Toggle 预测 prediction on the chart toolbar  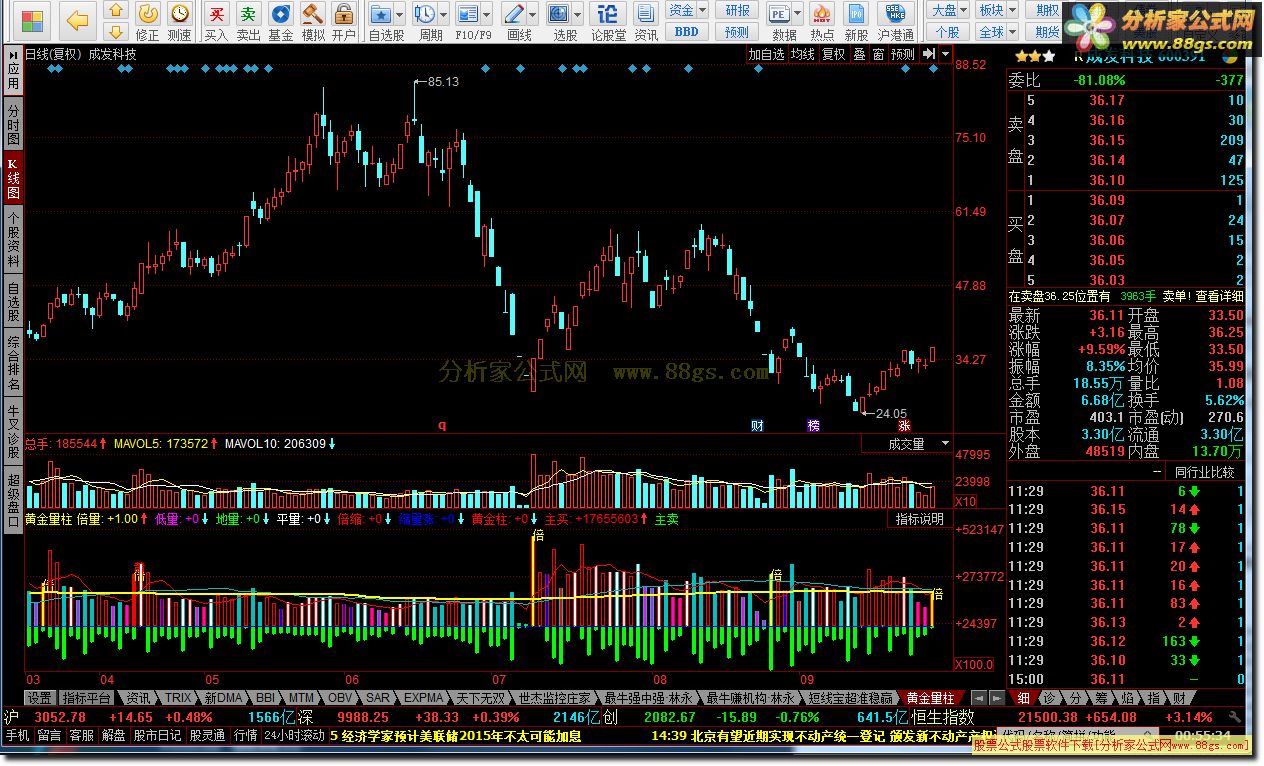point(902,54)
